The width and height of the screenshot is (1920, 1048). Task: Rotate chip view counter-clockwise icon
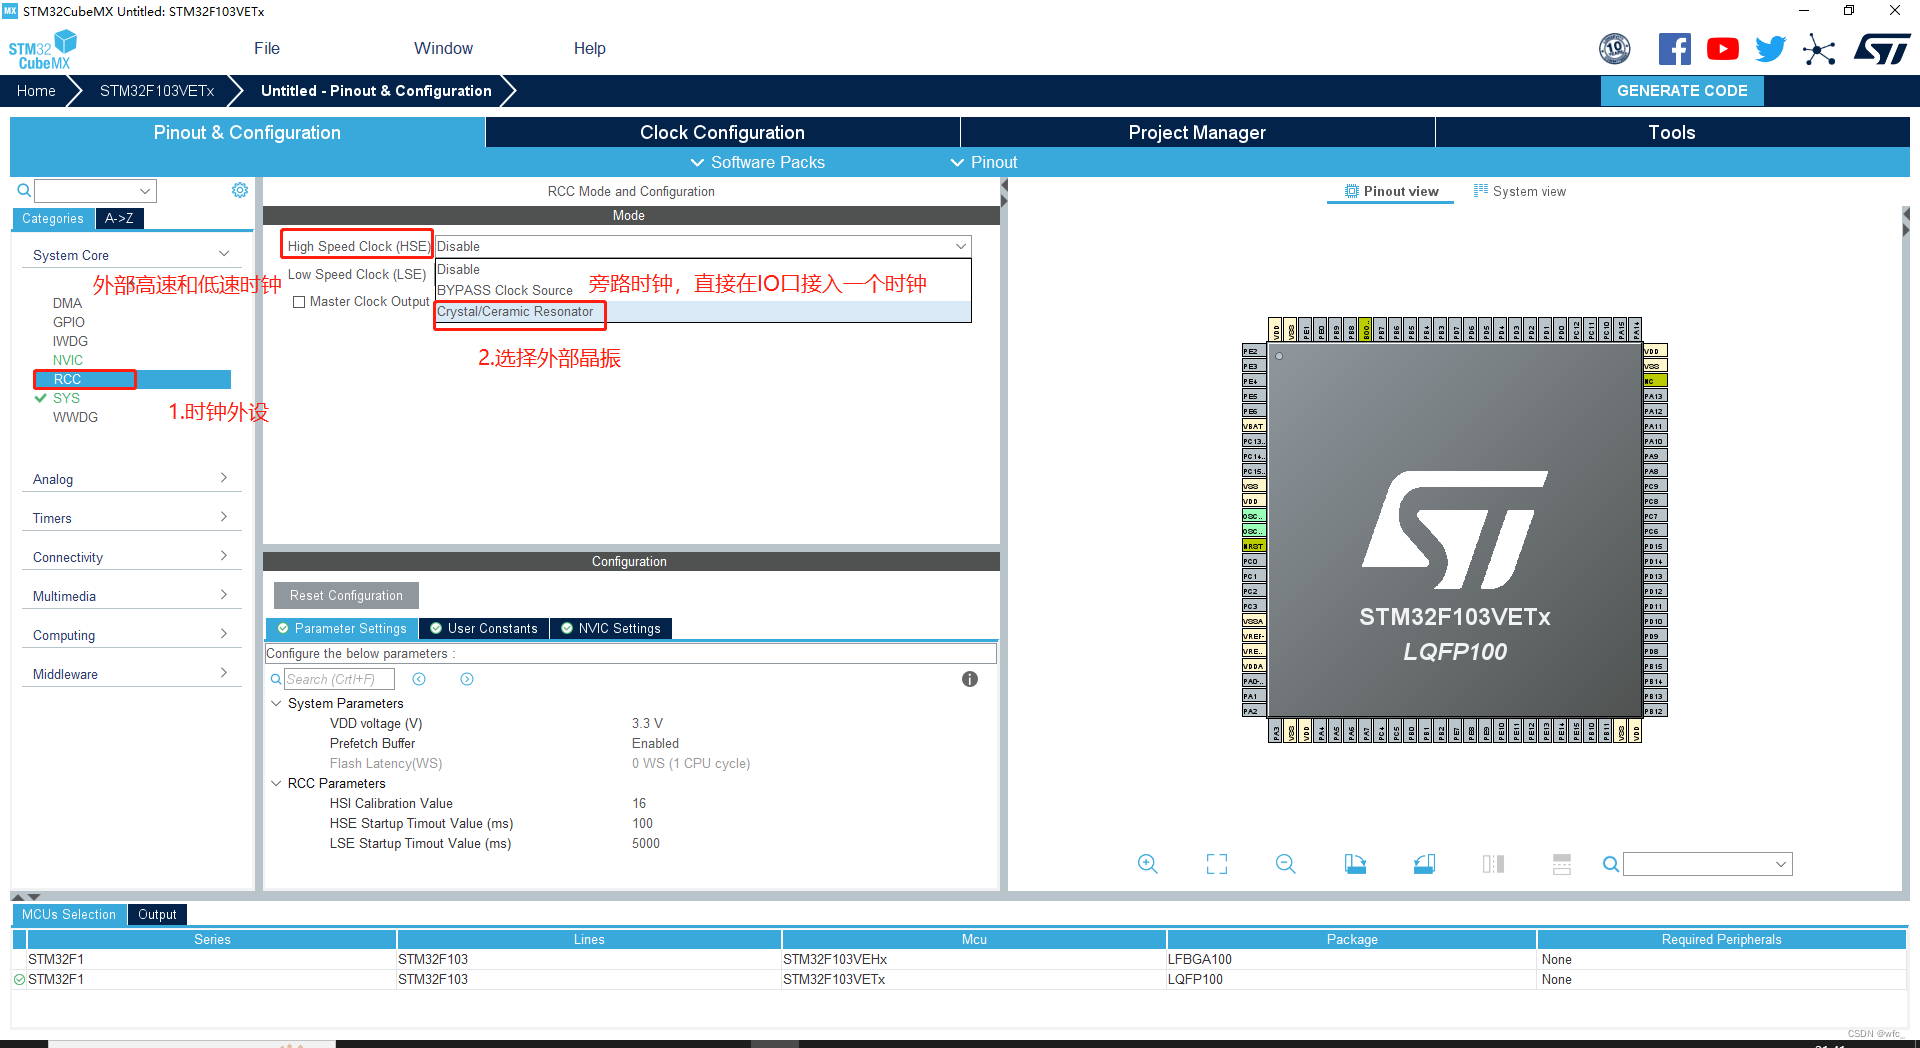(x=1424, y=864)
